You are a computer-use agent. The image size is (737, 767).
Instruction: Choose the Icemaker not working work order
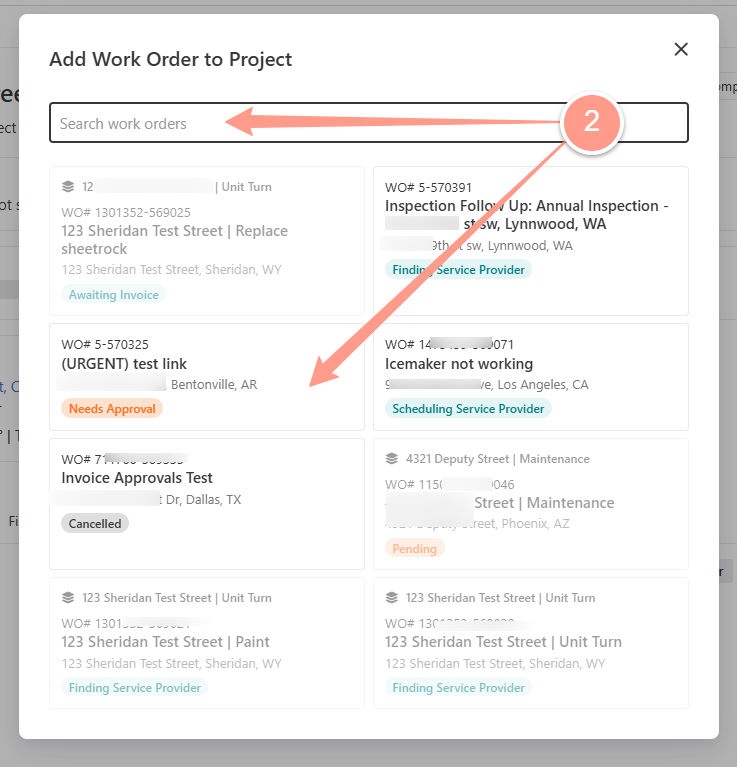click(x=531, y=377)
